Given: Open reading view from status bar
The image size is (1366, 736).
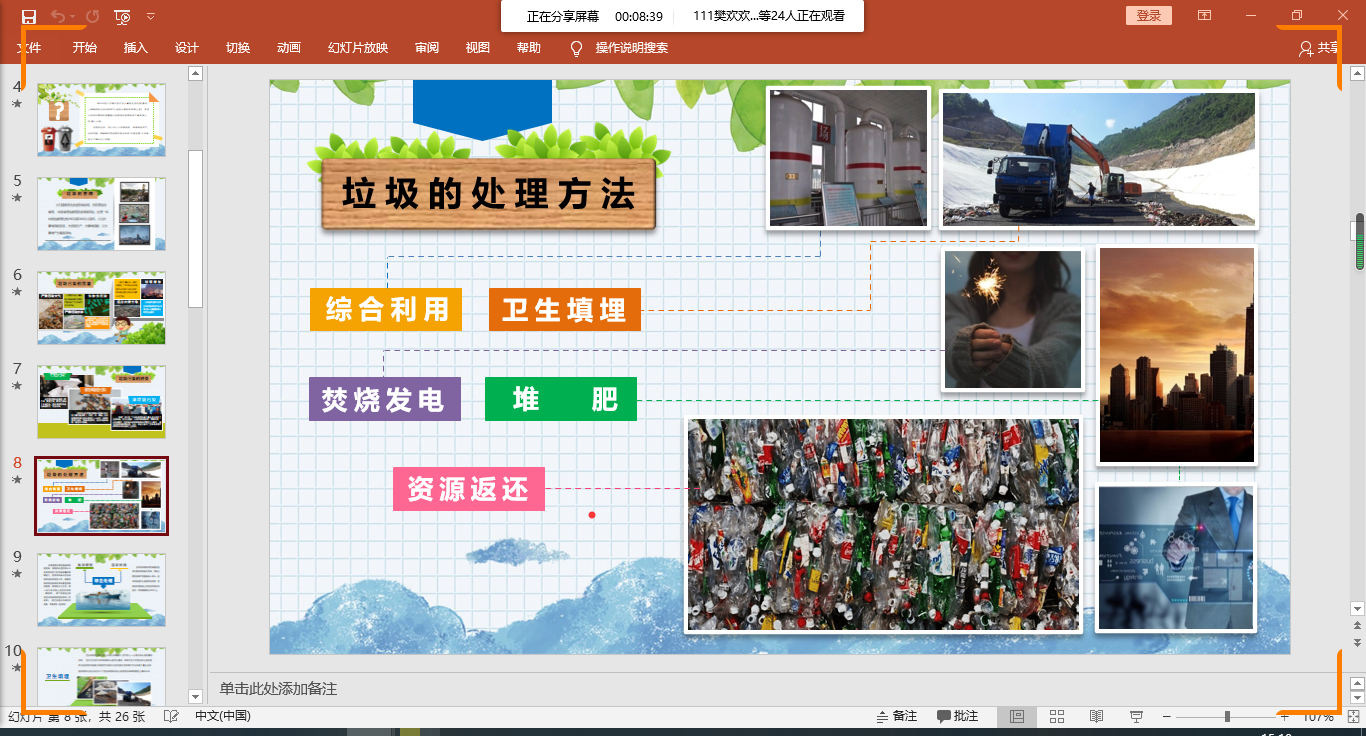Looking at the screenshot, I should click(x=1096, y=717).
